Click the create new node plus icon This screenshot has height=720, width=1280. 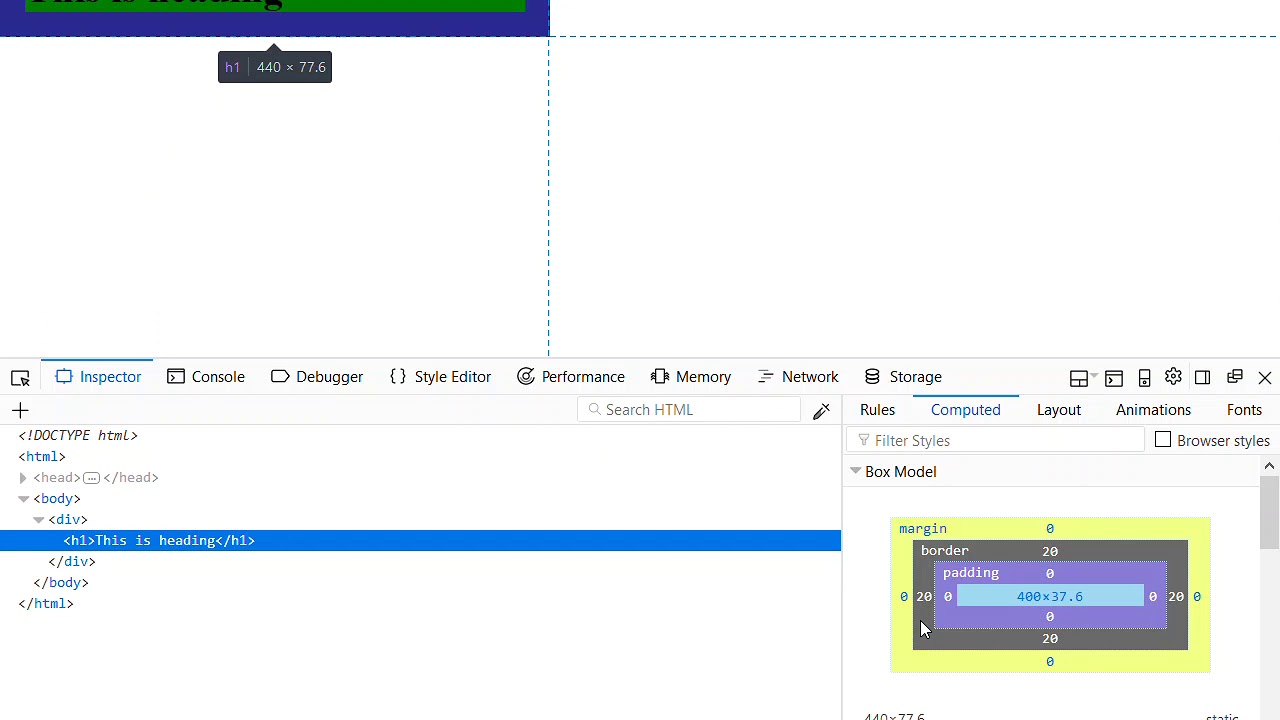click(20, 410)
